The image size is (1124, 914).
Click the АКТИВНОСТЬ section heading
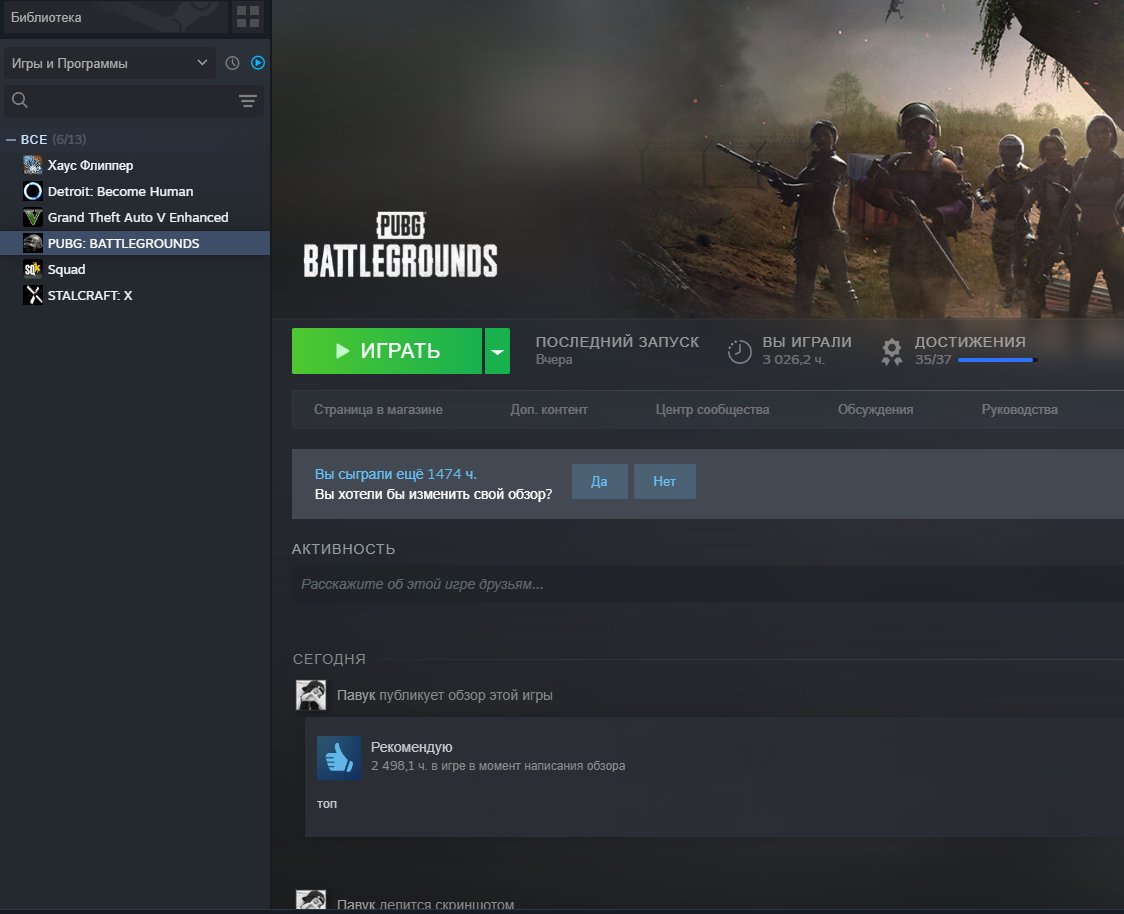click(343, 549)
